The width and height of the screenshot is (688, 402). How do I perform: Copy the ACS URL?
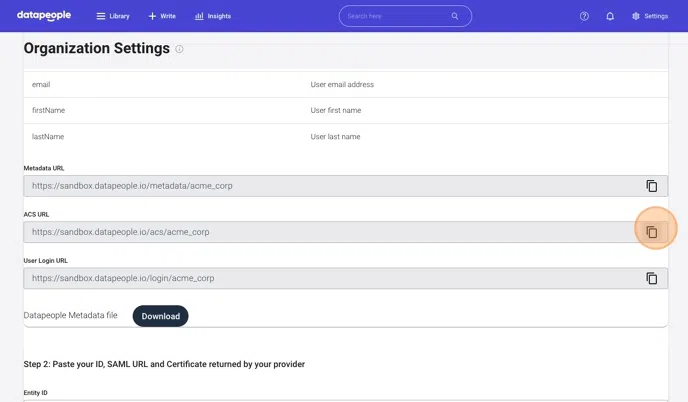pos(651,232)
